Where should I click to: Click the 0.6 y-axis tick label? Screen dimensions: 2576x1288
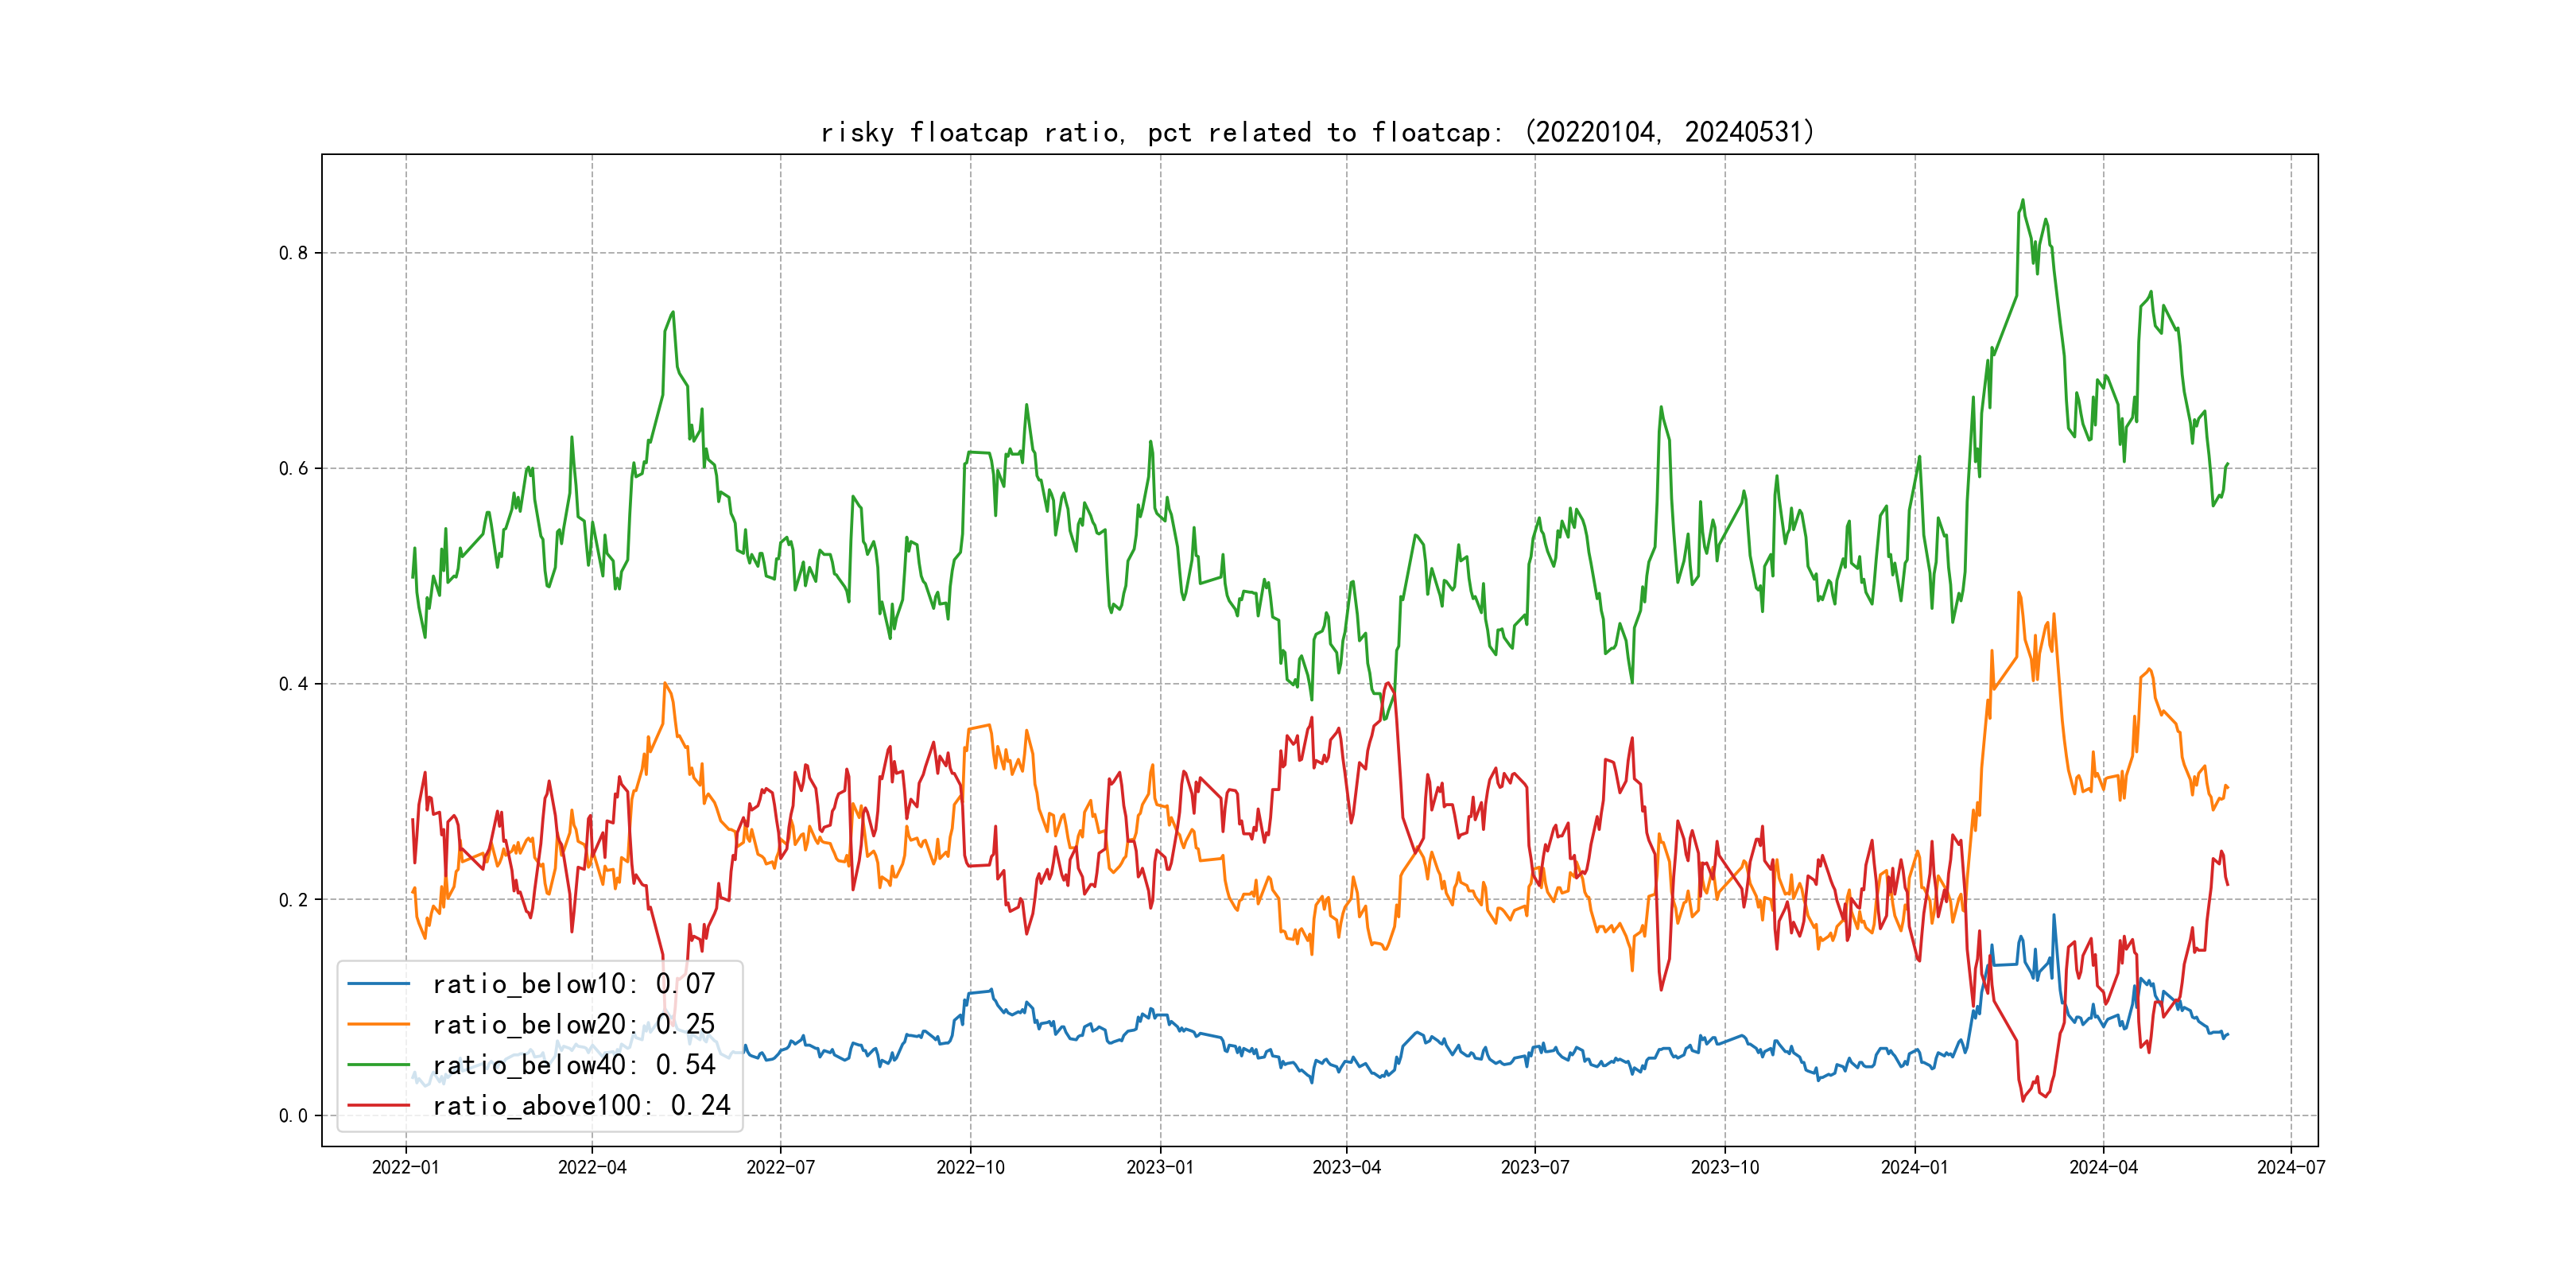coord(293,468)
